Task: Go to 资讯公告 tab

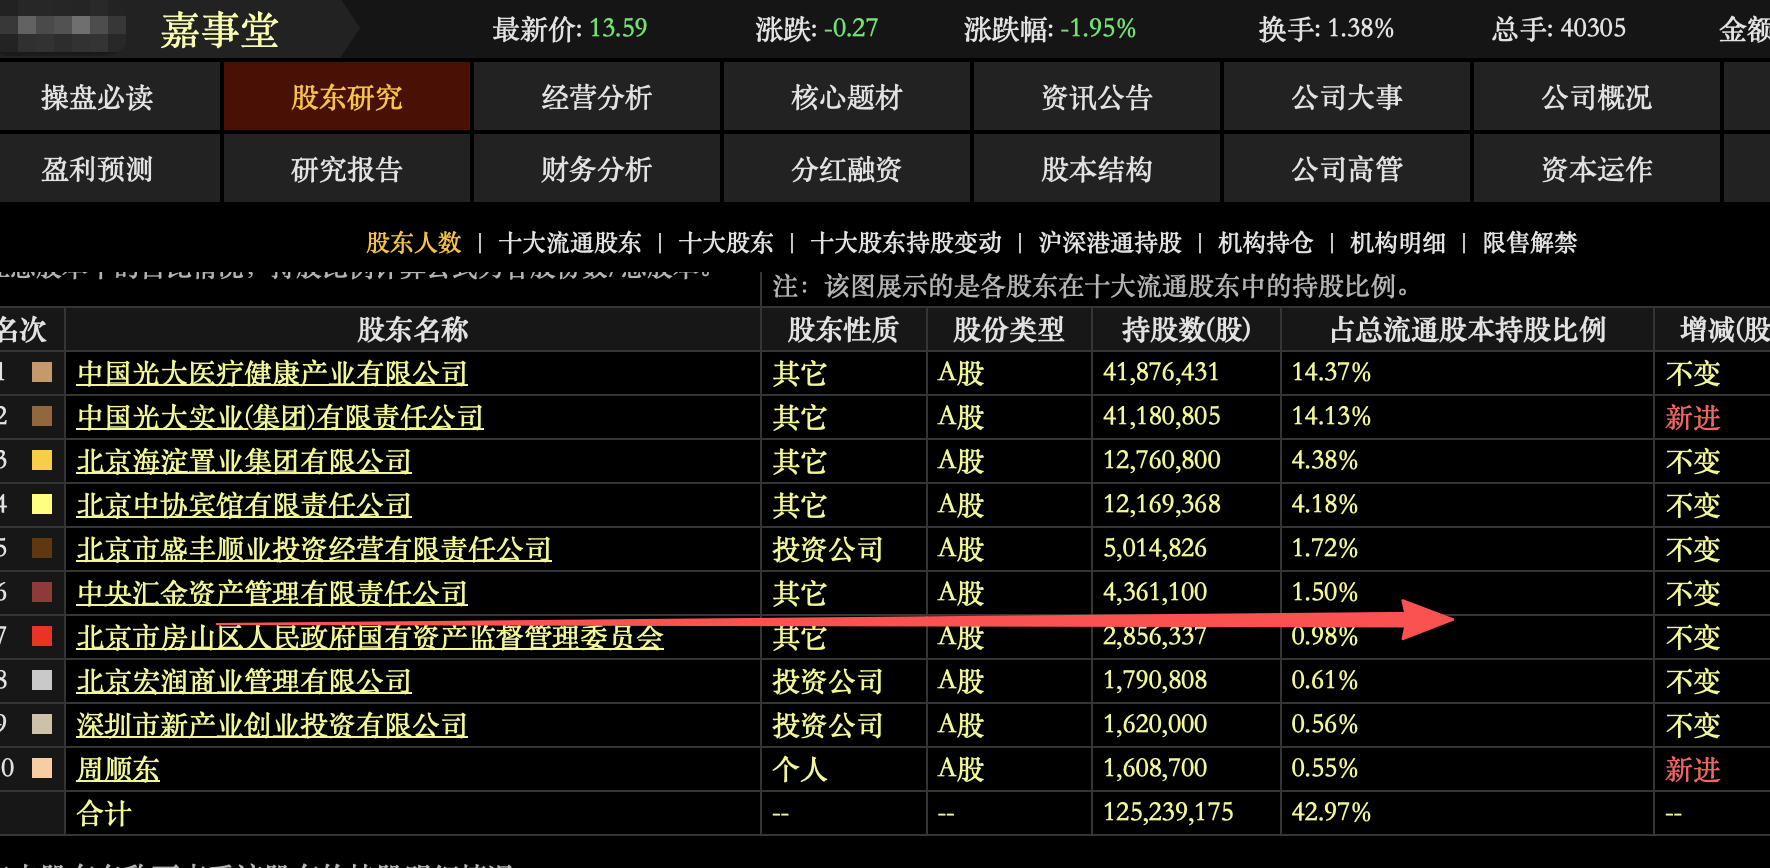Action: pyautogui.click(x=1097, y=97)
